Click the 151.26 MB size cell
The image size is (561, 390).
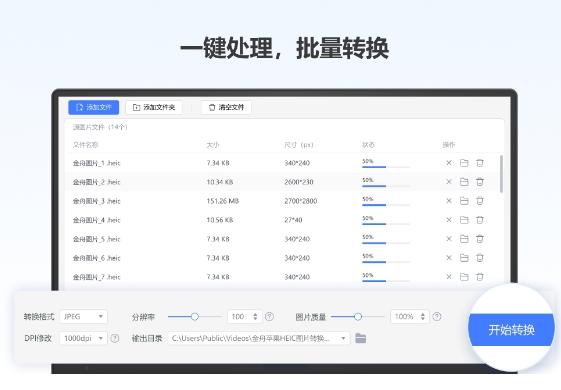tap(223, 201)
